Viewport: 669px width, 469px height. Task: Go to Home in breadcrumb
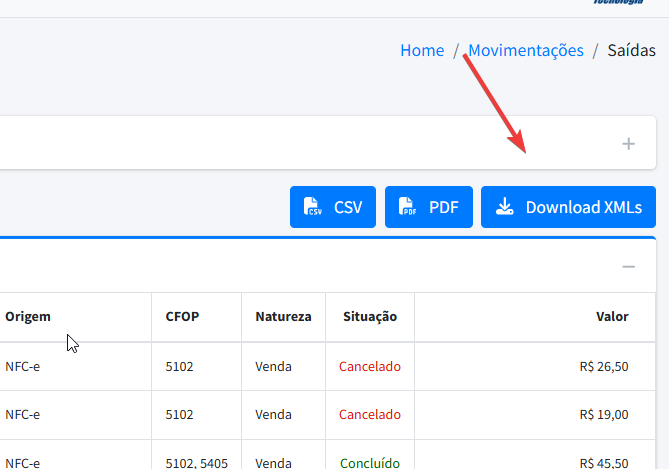(x=422, y=50)
